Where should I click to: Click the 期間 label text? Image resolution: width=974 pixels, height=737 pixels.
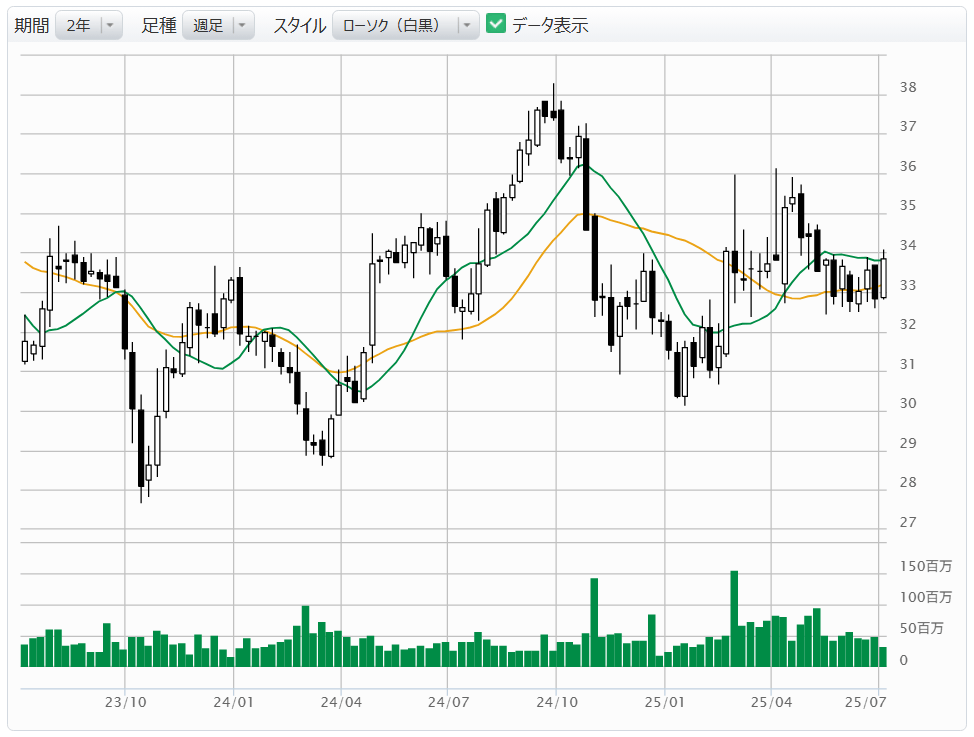[x=32, y=25]
